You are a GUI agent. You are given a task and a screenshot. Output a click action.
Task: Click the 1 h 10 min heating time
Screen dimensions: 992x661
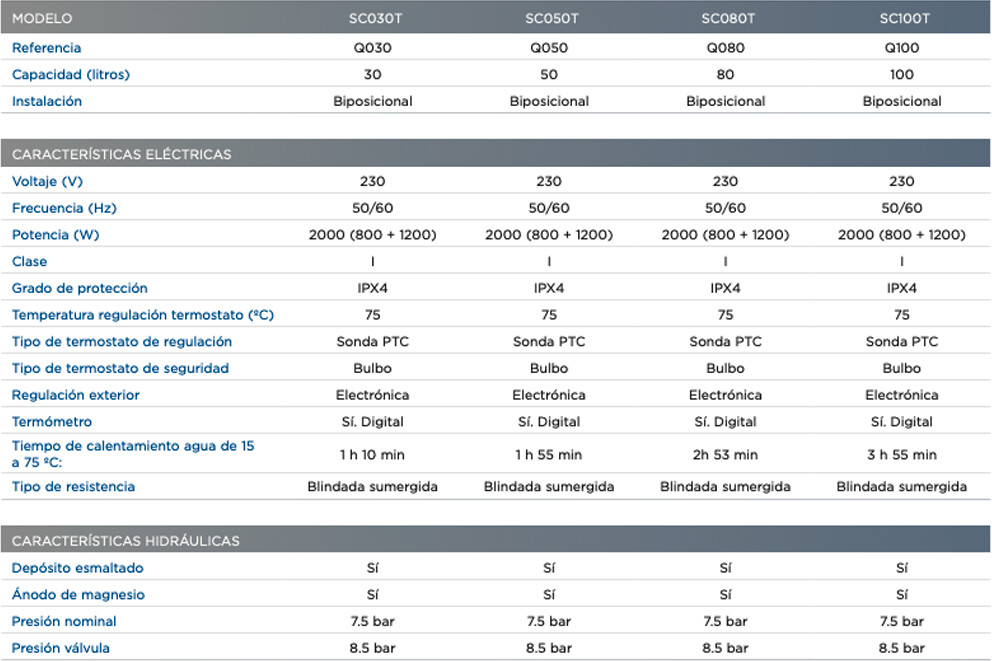[x=373, y=455]
